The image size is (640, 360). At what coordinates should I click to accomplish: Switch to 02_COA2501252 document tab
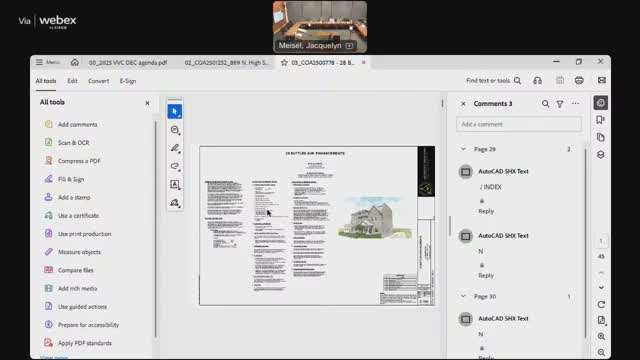point(226,62)
